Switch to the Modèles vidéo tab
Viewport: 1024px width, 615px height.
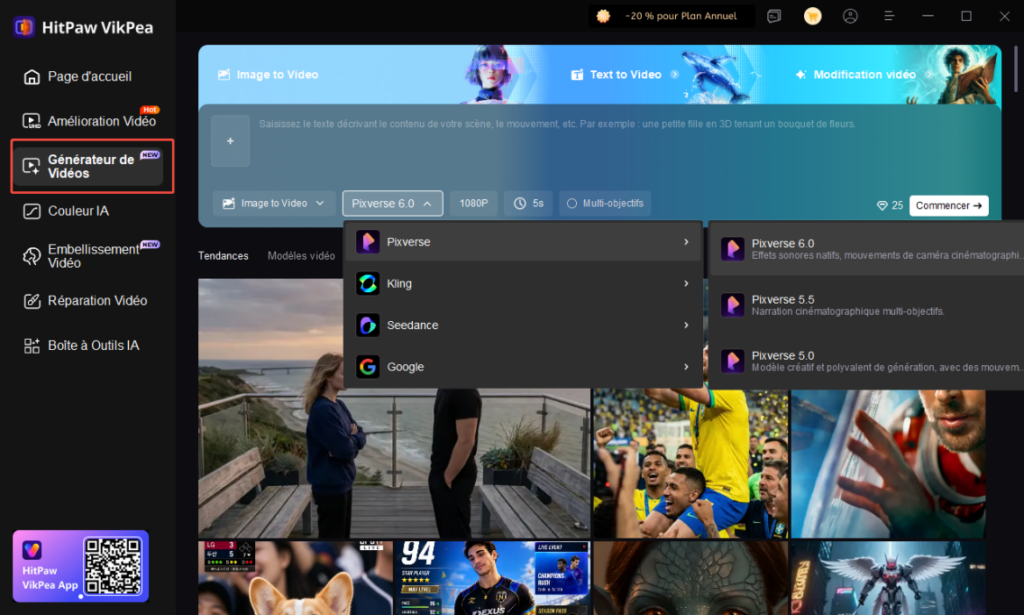coord(301,256)
